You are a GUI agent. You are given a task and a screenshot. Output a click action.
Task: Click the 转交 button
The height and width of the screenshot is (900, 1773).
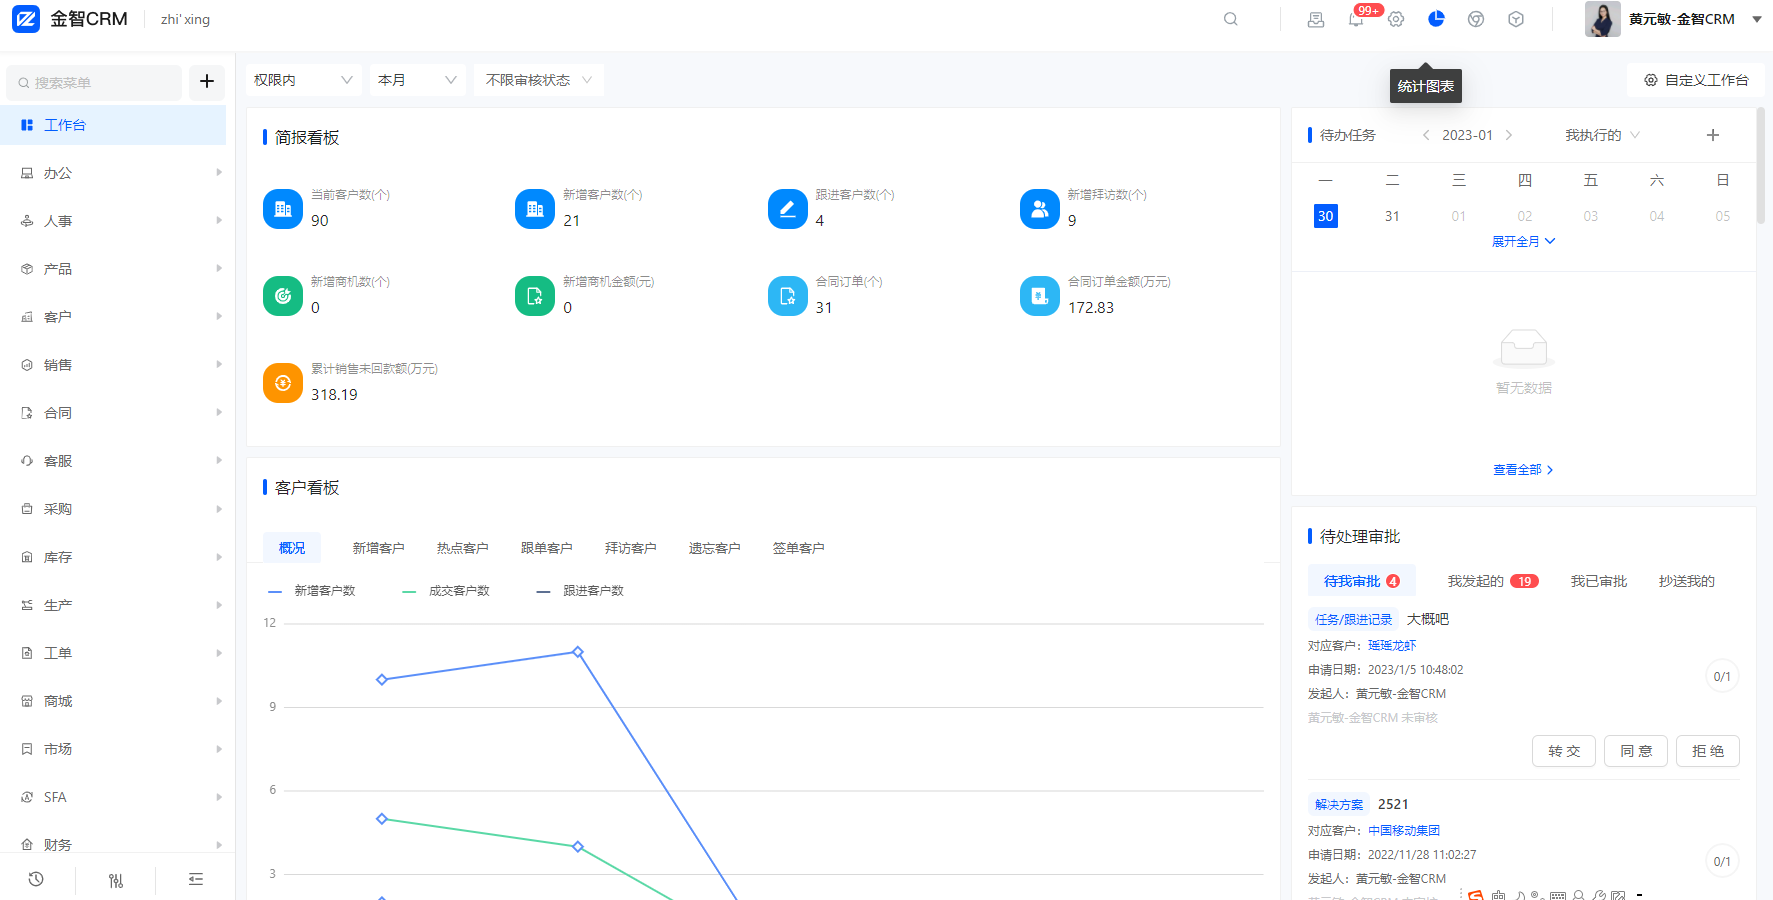coord(1564,751)
